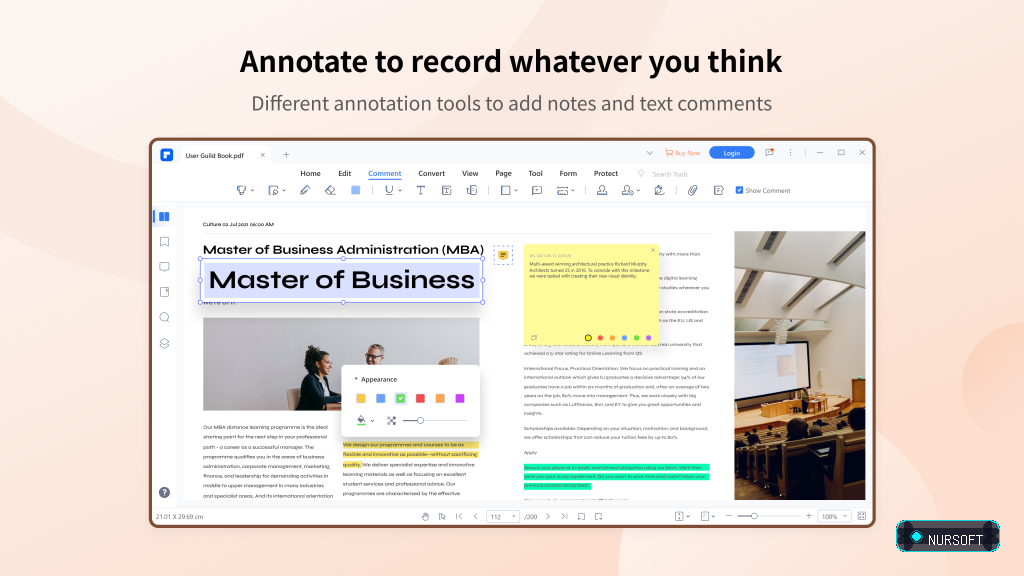Open the View menu tab
This screenshot has width=1024, height=576.
pos(470,173)
